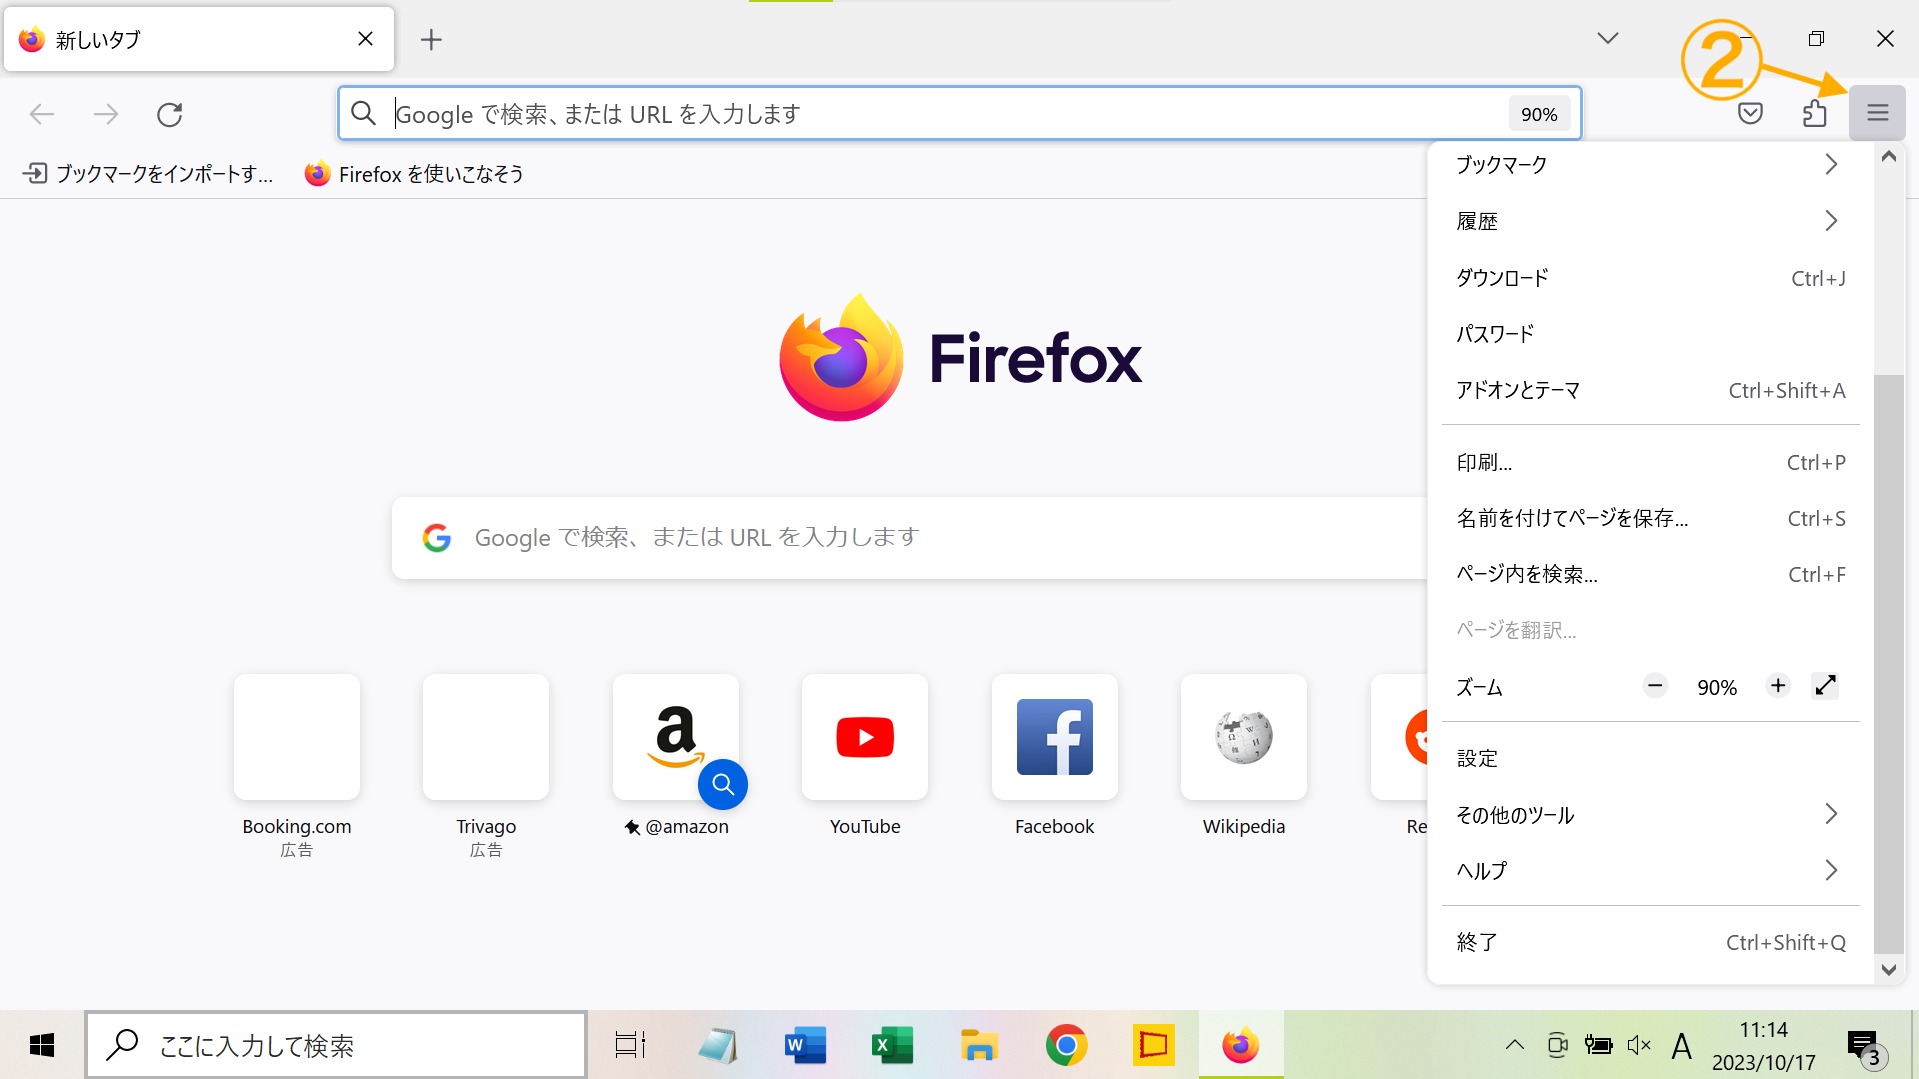Click the battery status tray icon
Image resolution: width=1919 pixels, height=1079 pixels.
(x=1598, y=1045)
